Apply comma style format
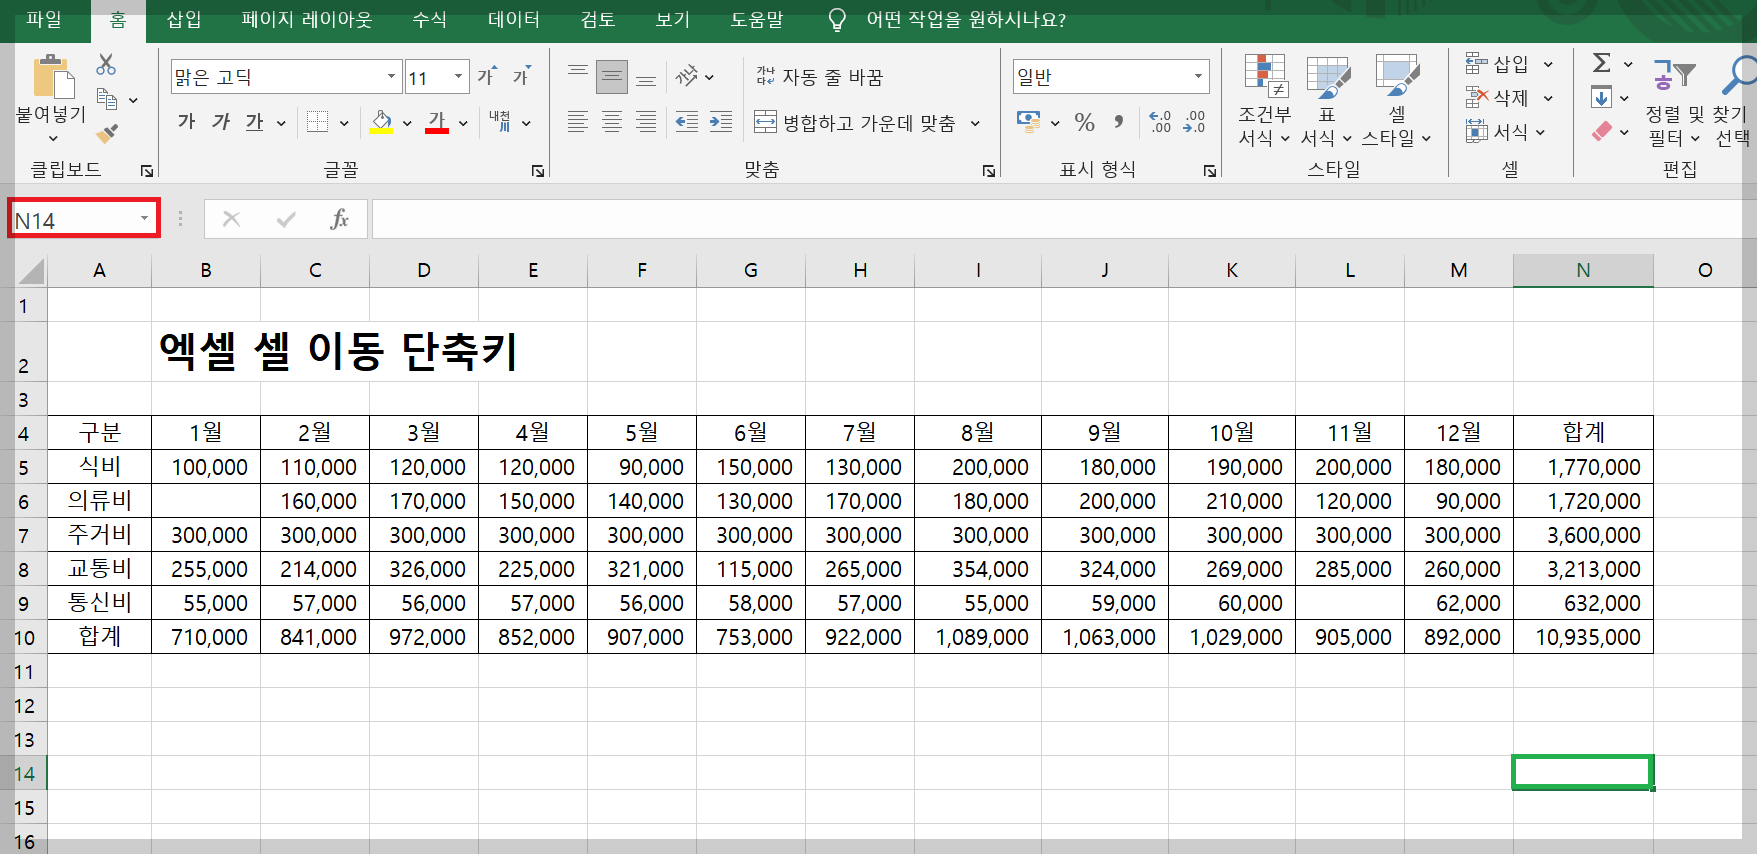 coord(1119,122)
